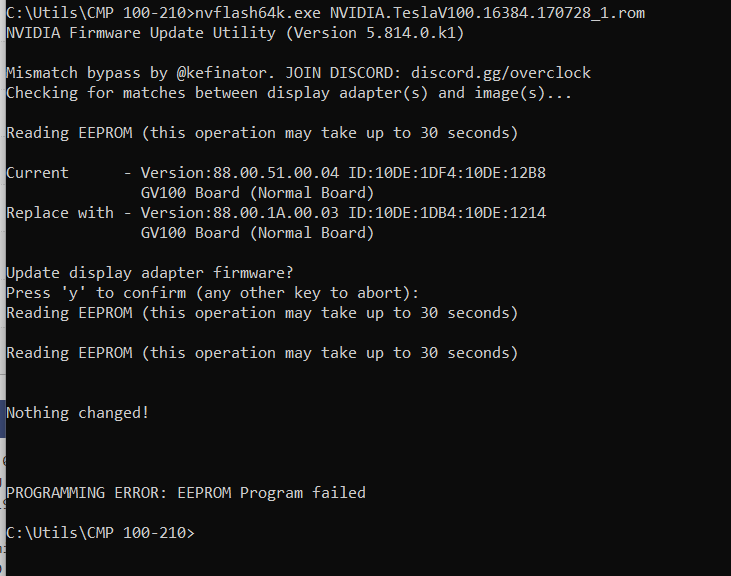
Task: Click the first GV100 Board (Normal Board) line
Action: [257, 193]
